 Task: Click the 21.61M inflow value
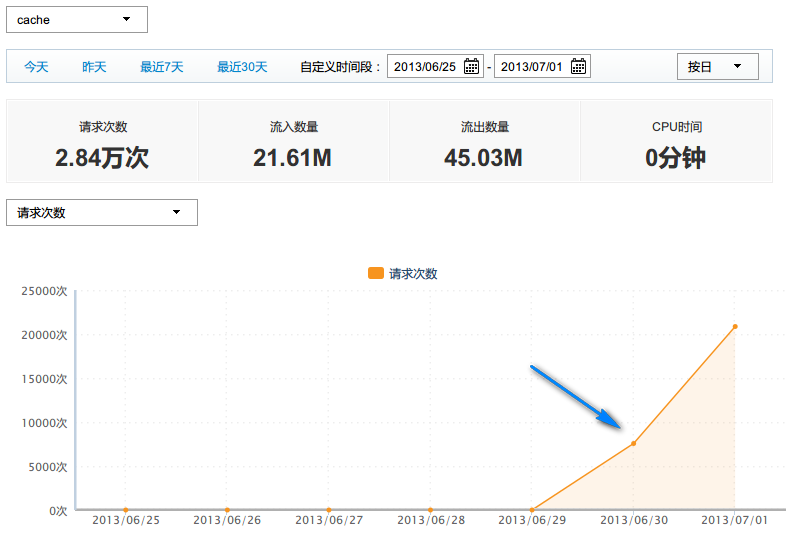point(292,157)
